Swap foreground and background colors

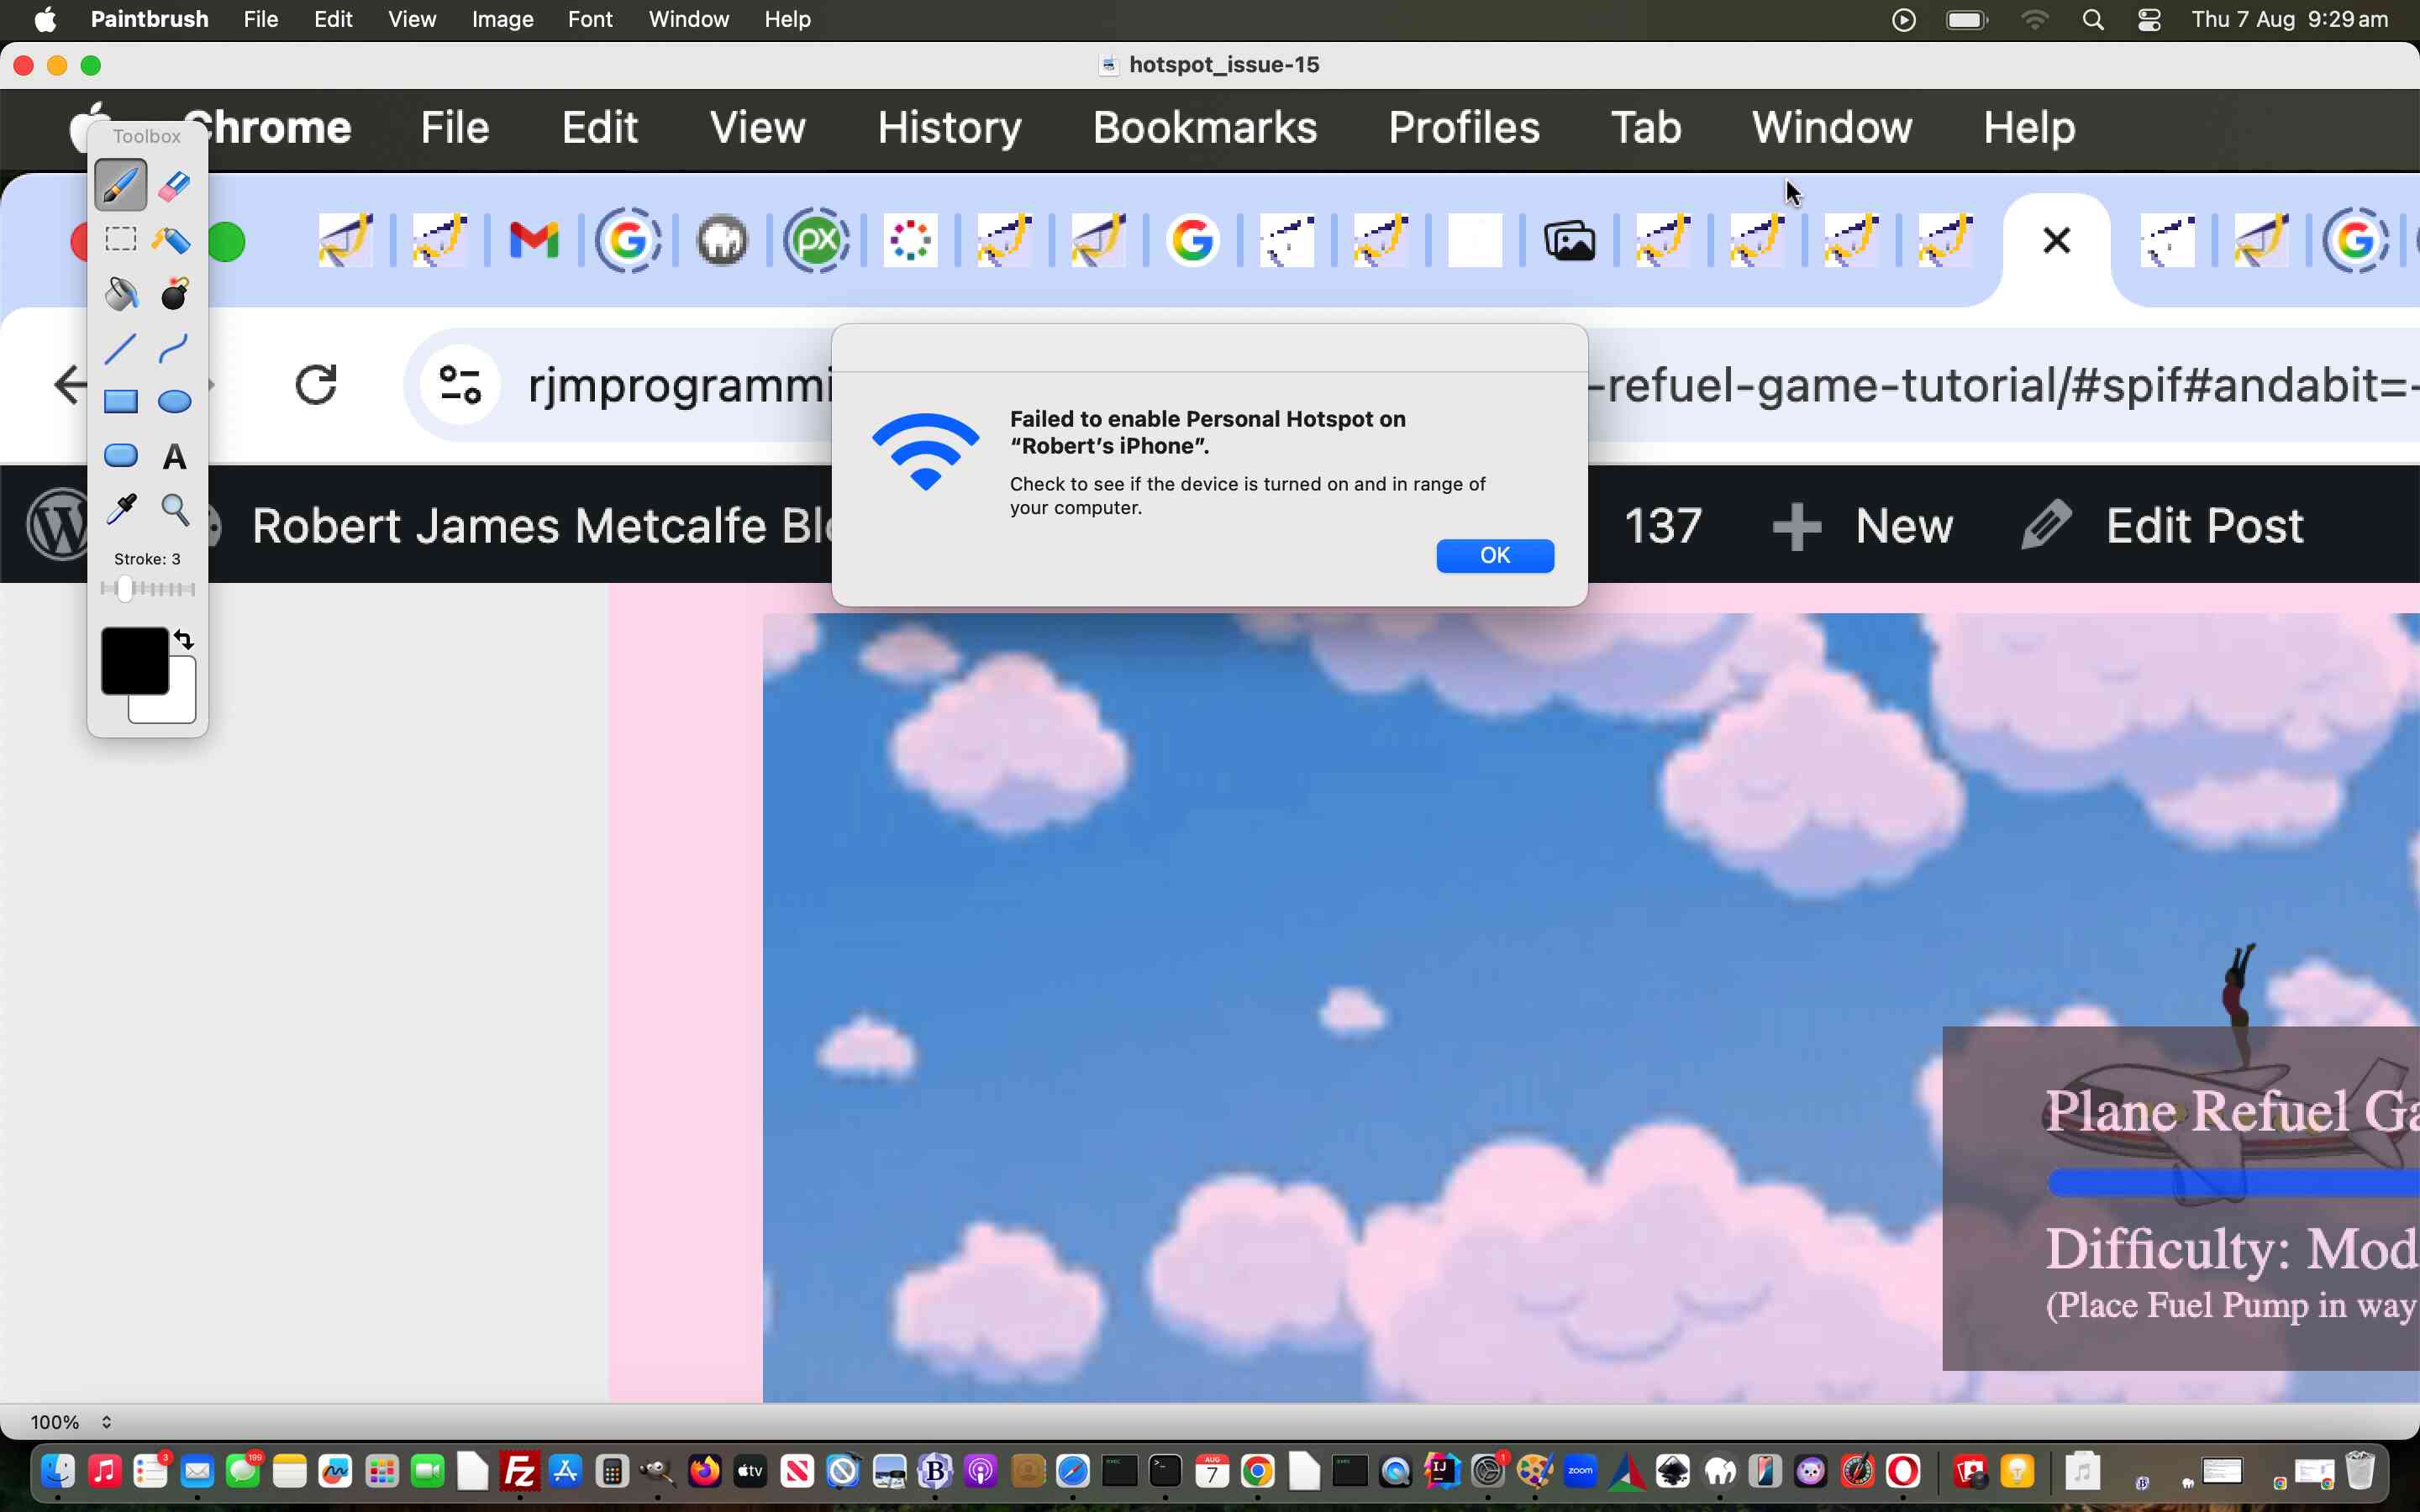click(x=184, y=639)
